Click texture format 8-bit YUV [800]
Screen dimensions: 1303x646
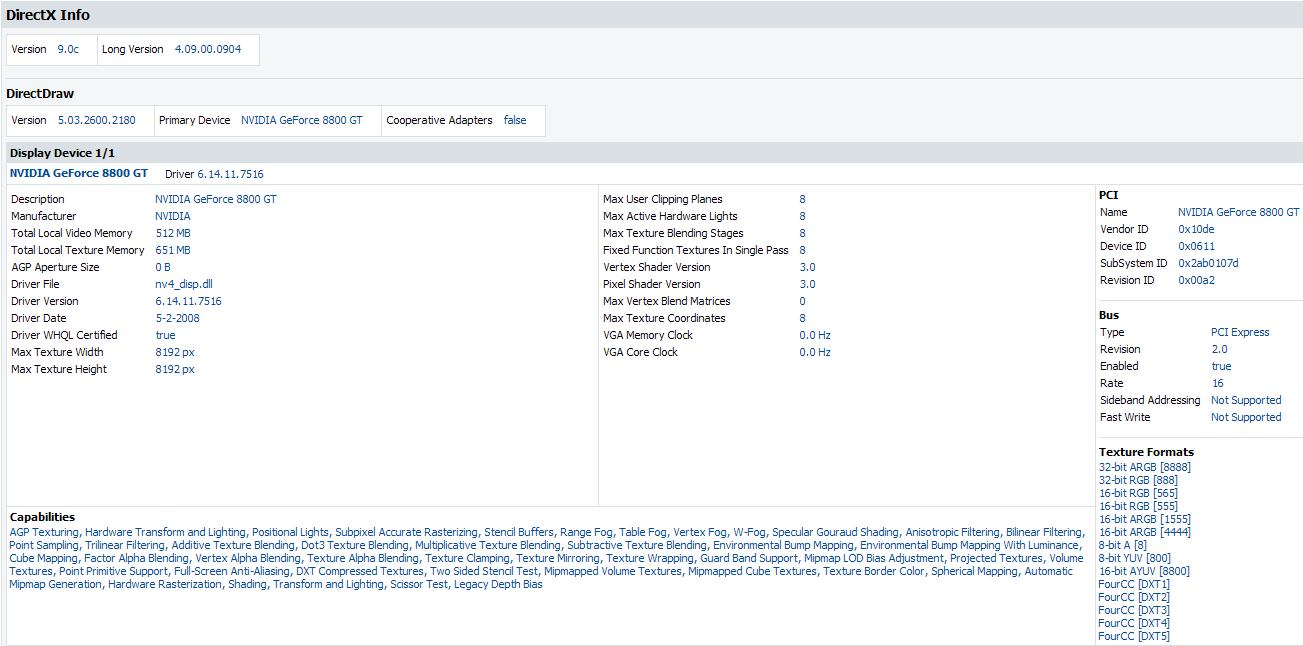click(x=1134, y=558)
